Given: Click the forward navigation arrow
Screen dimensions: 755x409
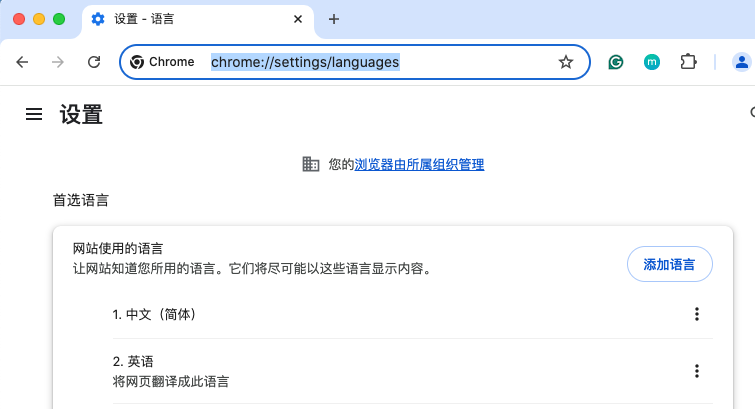Looking at the screenshot, I should pyautogui.click(x=58, y=62).
